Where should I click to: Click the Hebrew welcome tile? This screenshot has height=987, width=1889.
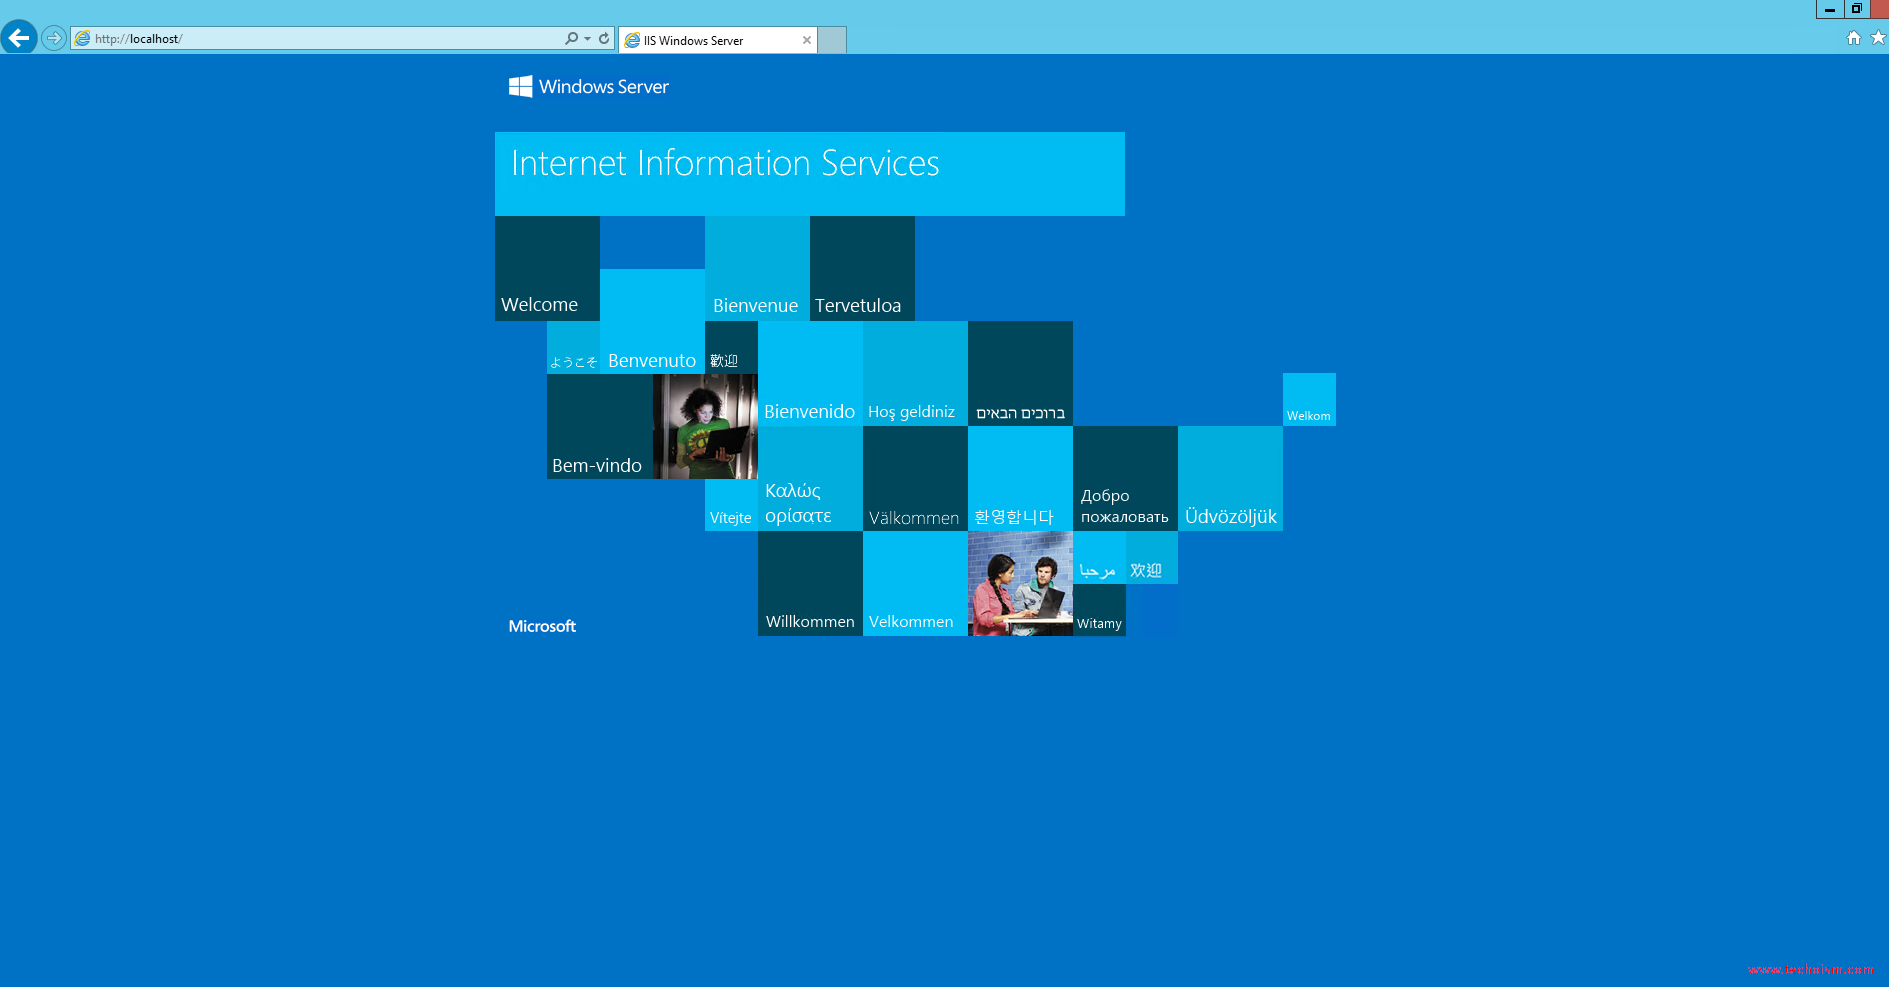coord(1020,373)
